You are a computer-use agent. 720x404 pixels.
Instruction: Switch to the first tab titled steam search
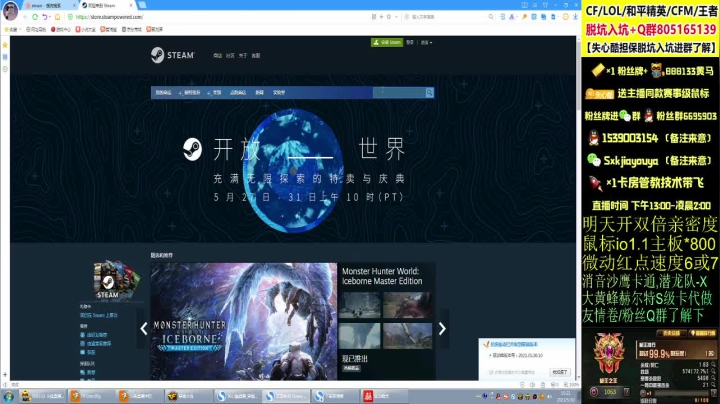(x=50, y=5)
